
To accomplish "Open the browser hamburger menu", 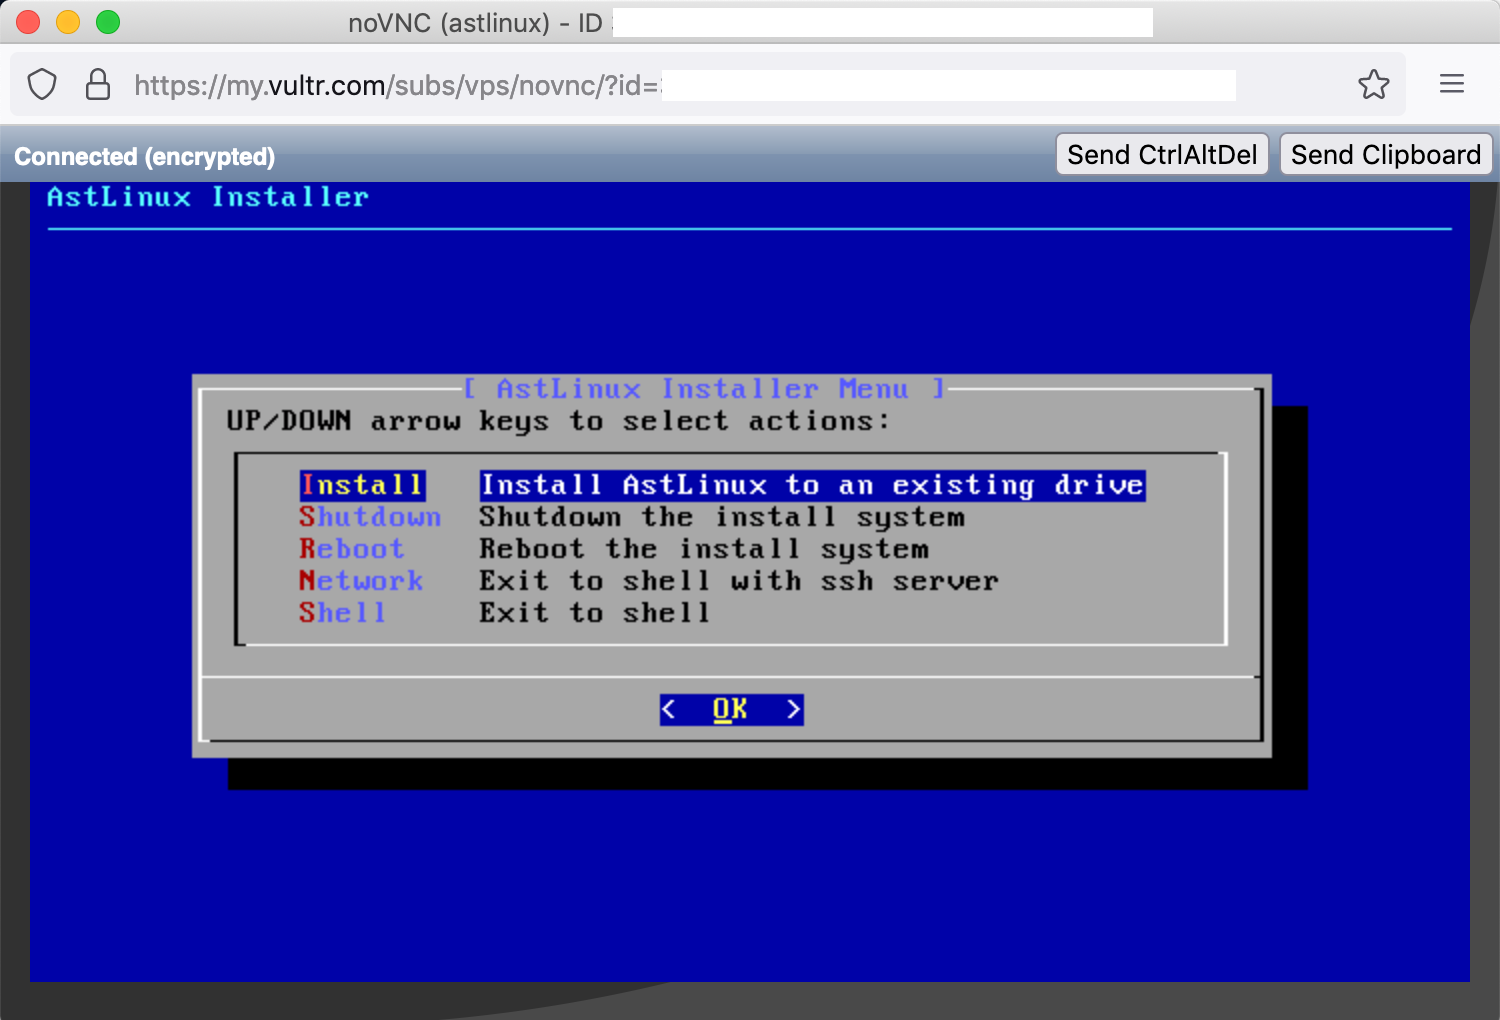I will tap(1452, 84).
